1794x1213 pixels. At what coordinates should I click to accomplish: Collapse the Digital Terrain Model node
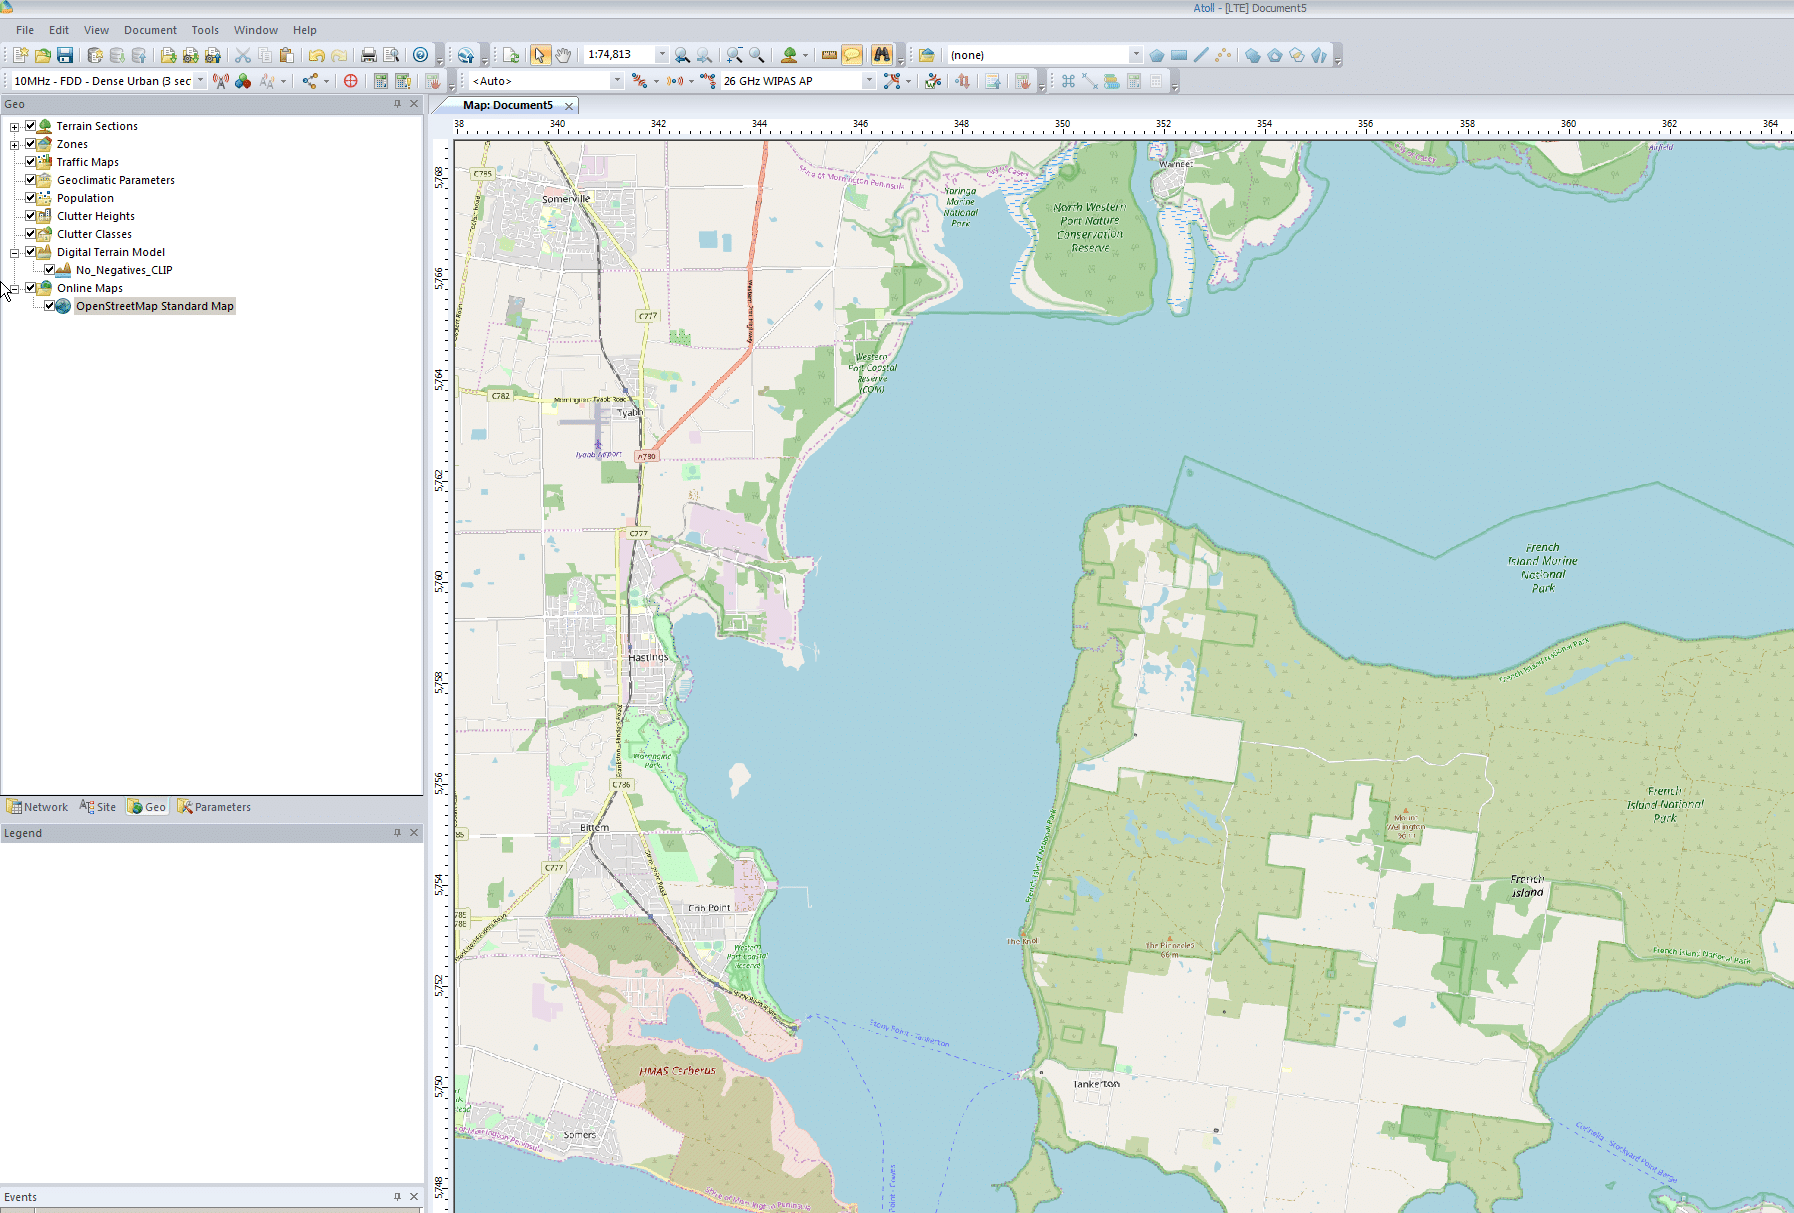pyautogui.click(x=14, y=252)
